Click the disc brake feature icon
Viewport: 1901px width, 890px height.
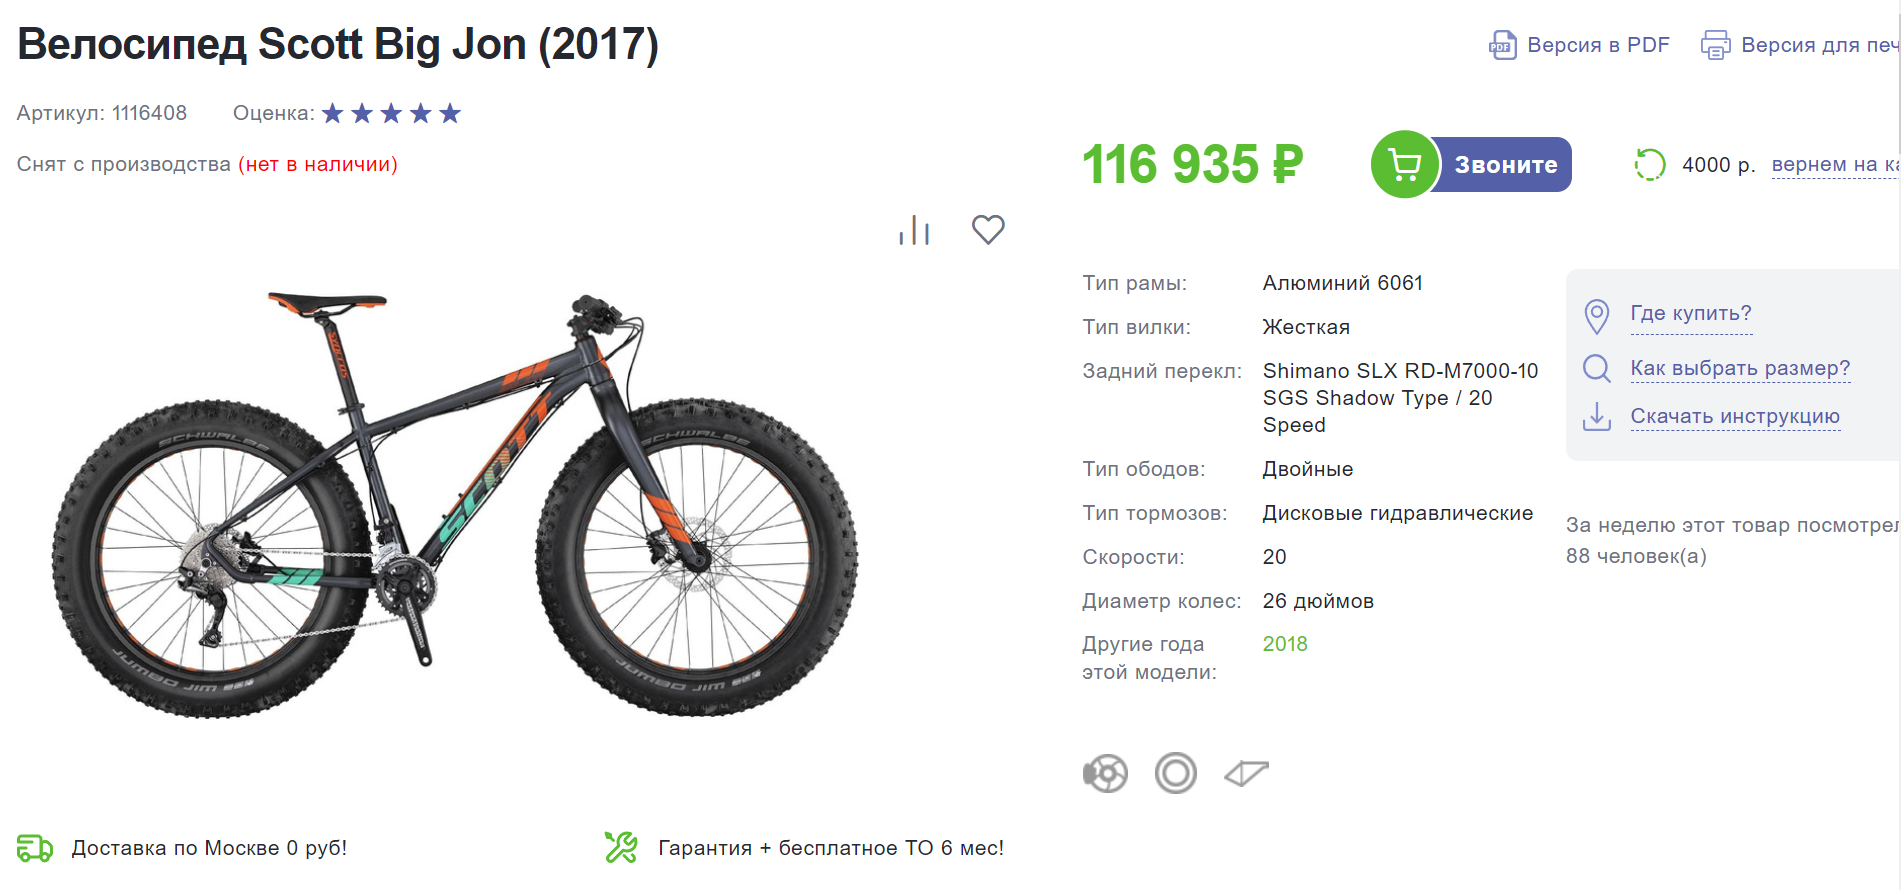pos(1105,773)
